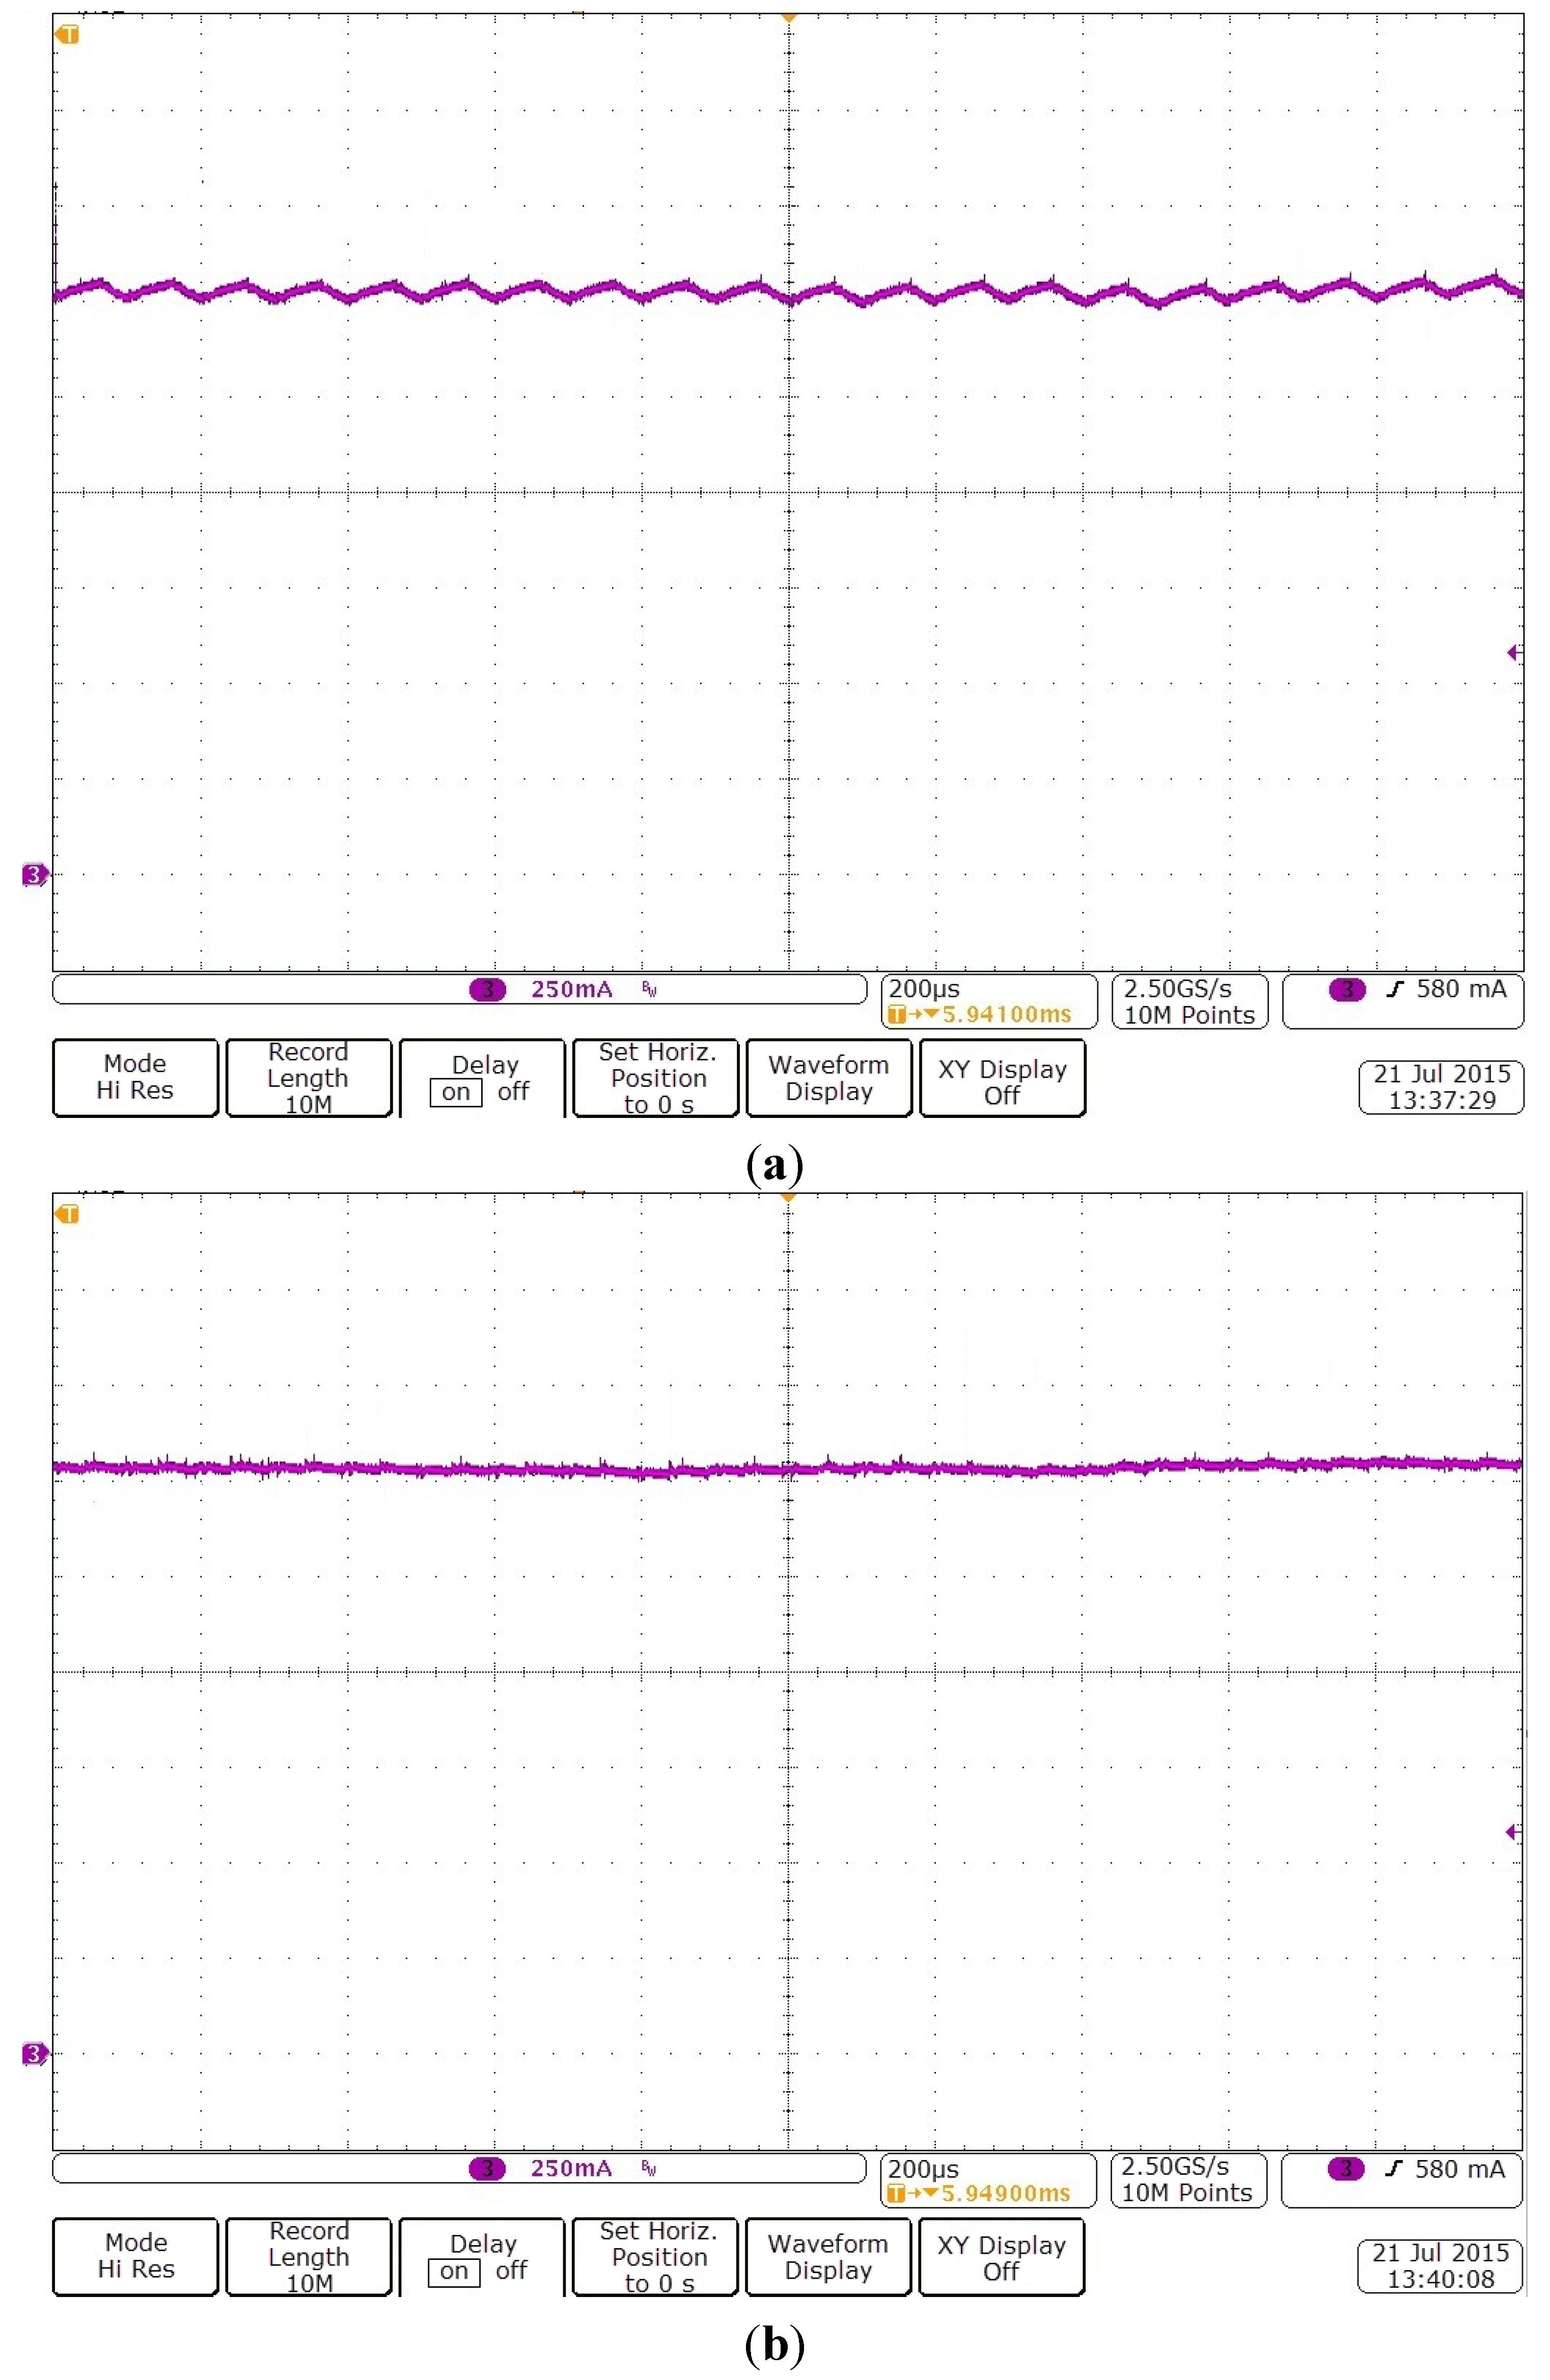Select Mode Hi Res in bottom menu

(135, 2257)
